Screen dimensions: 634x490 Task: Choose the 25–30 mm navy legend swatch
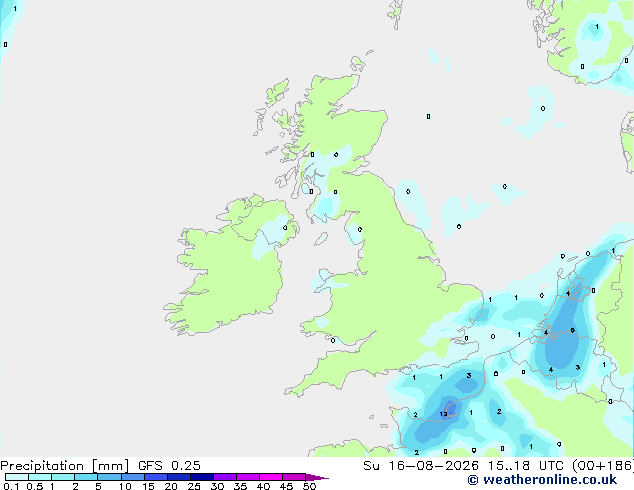click(x=202, y=477)
